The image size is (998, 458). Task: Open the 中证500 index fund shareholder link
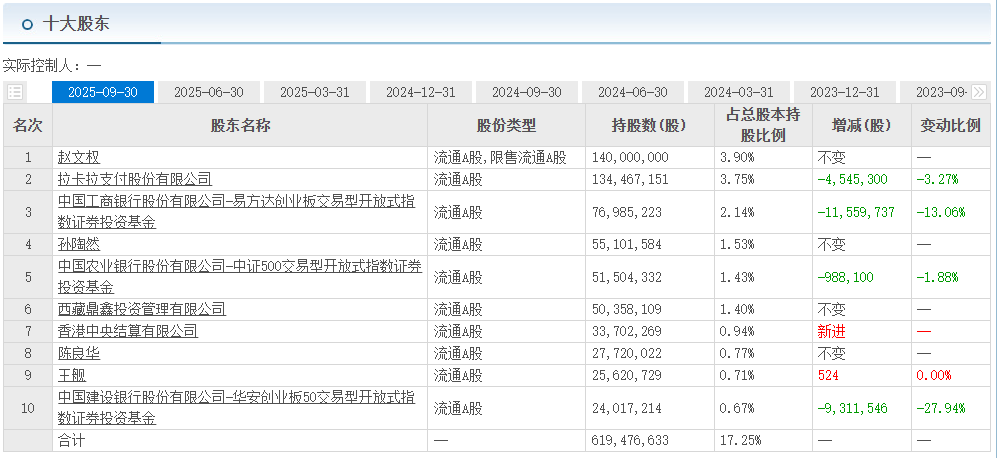(240, 277)
